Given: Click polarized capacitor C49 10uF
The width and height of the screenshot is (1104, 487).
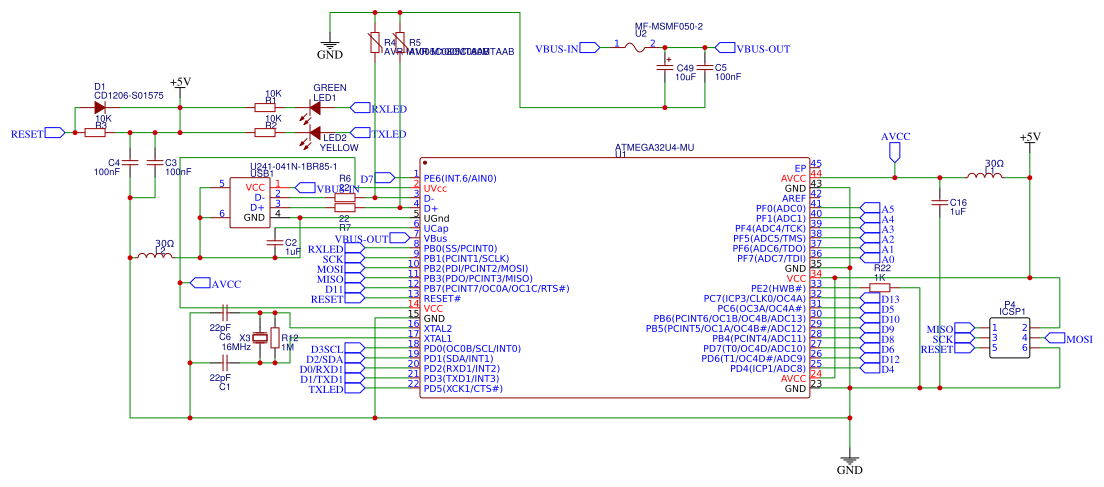Looking at the screenshot, I should 665,68.
